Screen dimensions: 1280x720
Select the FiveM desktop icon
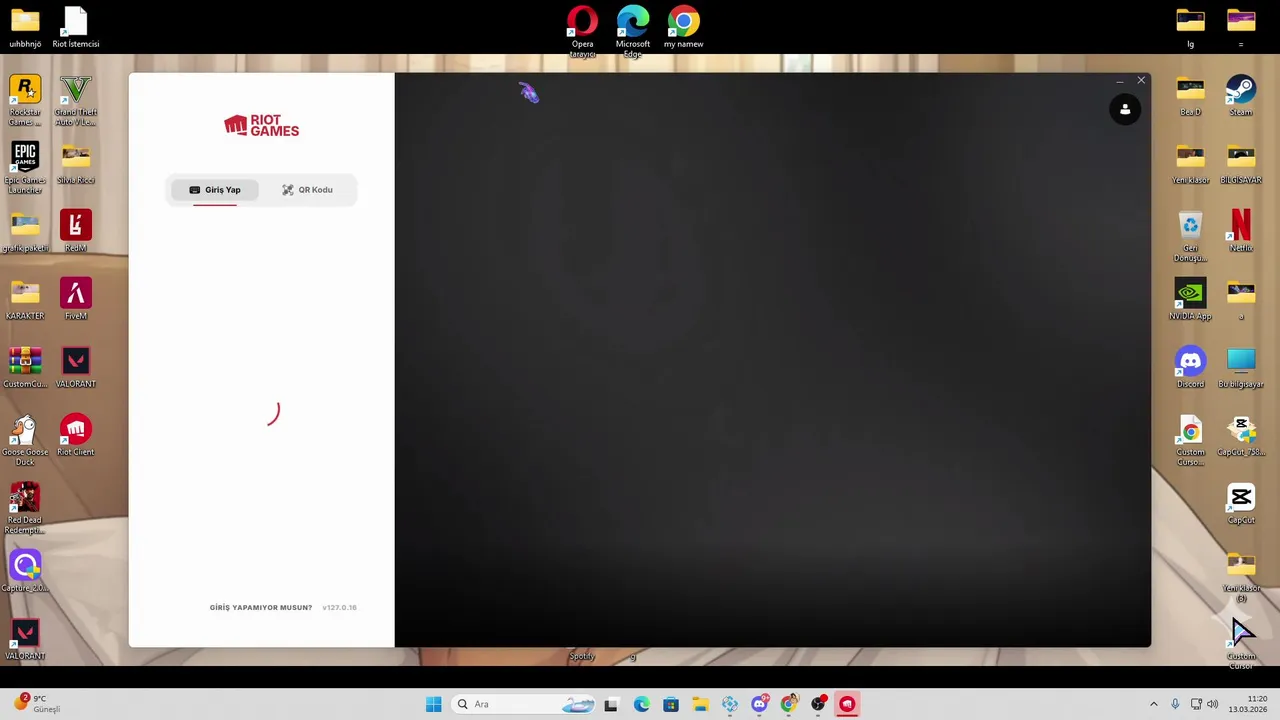click(76, 300)
